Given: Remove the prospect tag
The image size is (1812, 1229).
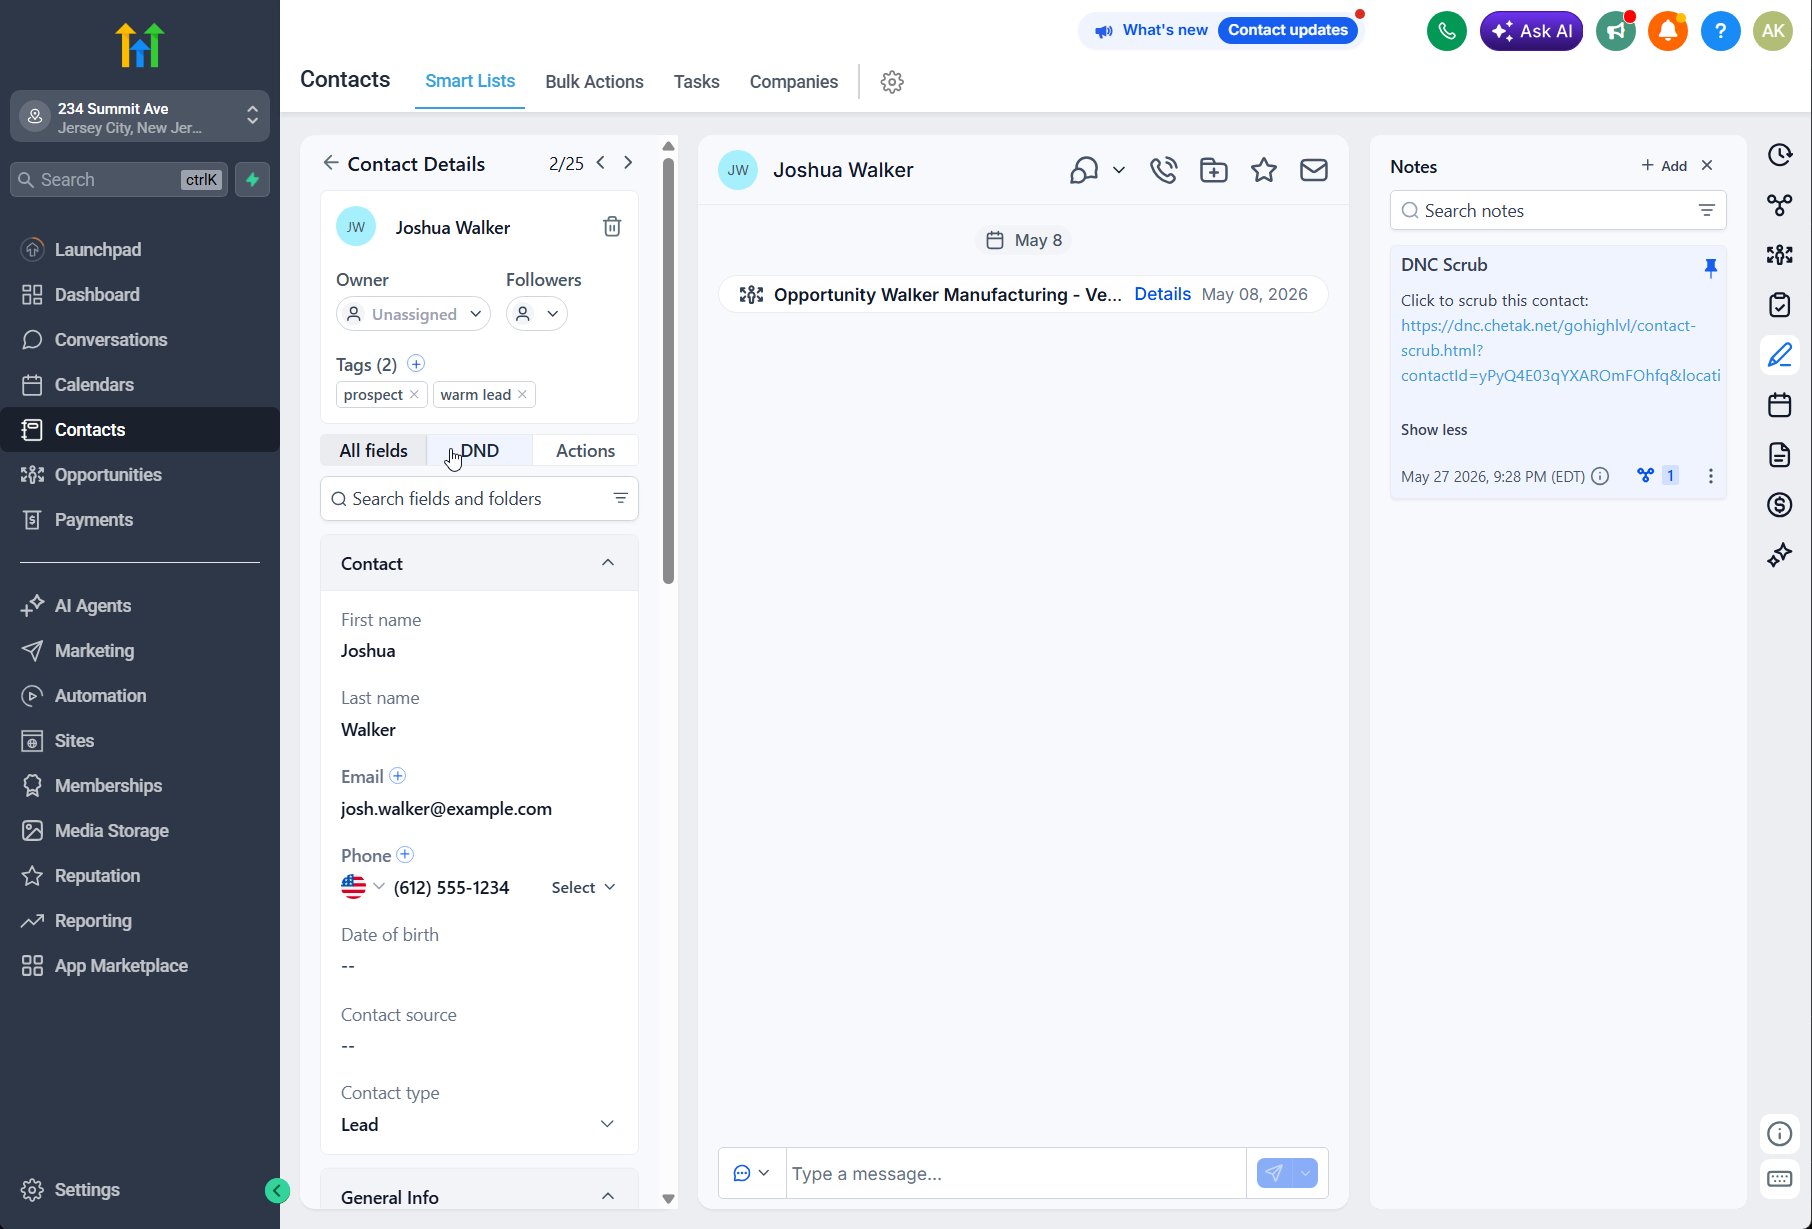Looking at the screenshot, I should pos(414,395).
